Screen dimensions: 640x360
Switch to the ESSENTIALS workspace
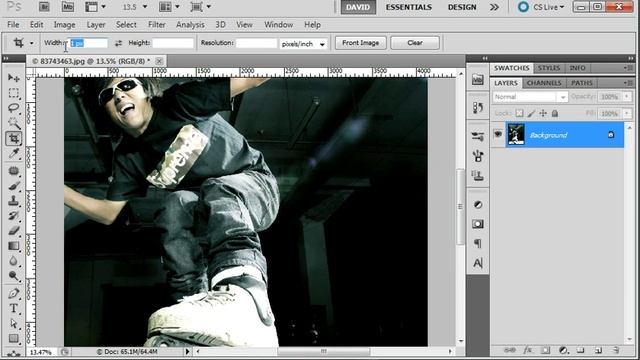point(409,7)
